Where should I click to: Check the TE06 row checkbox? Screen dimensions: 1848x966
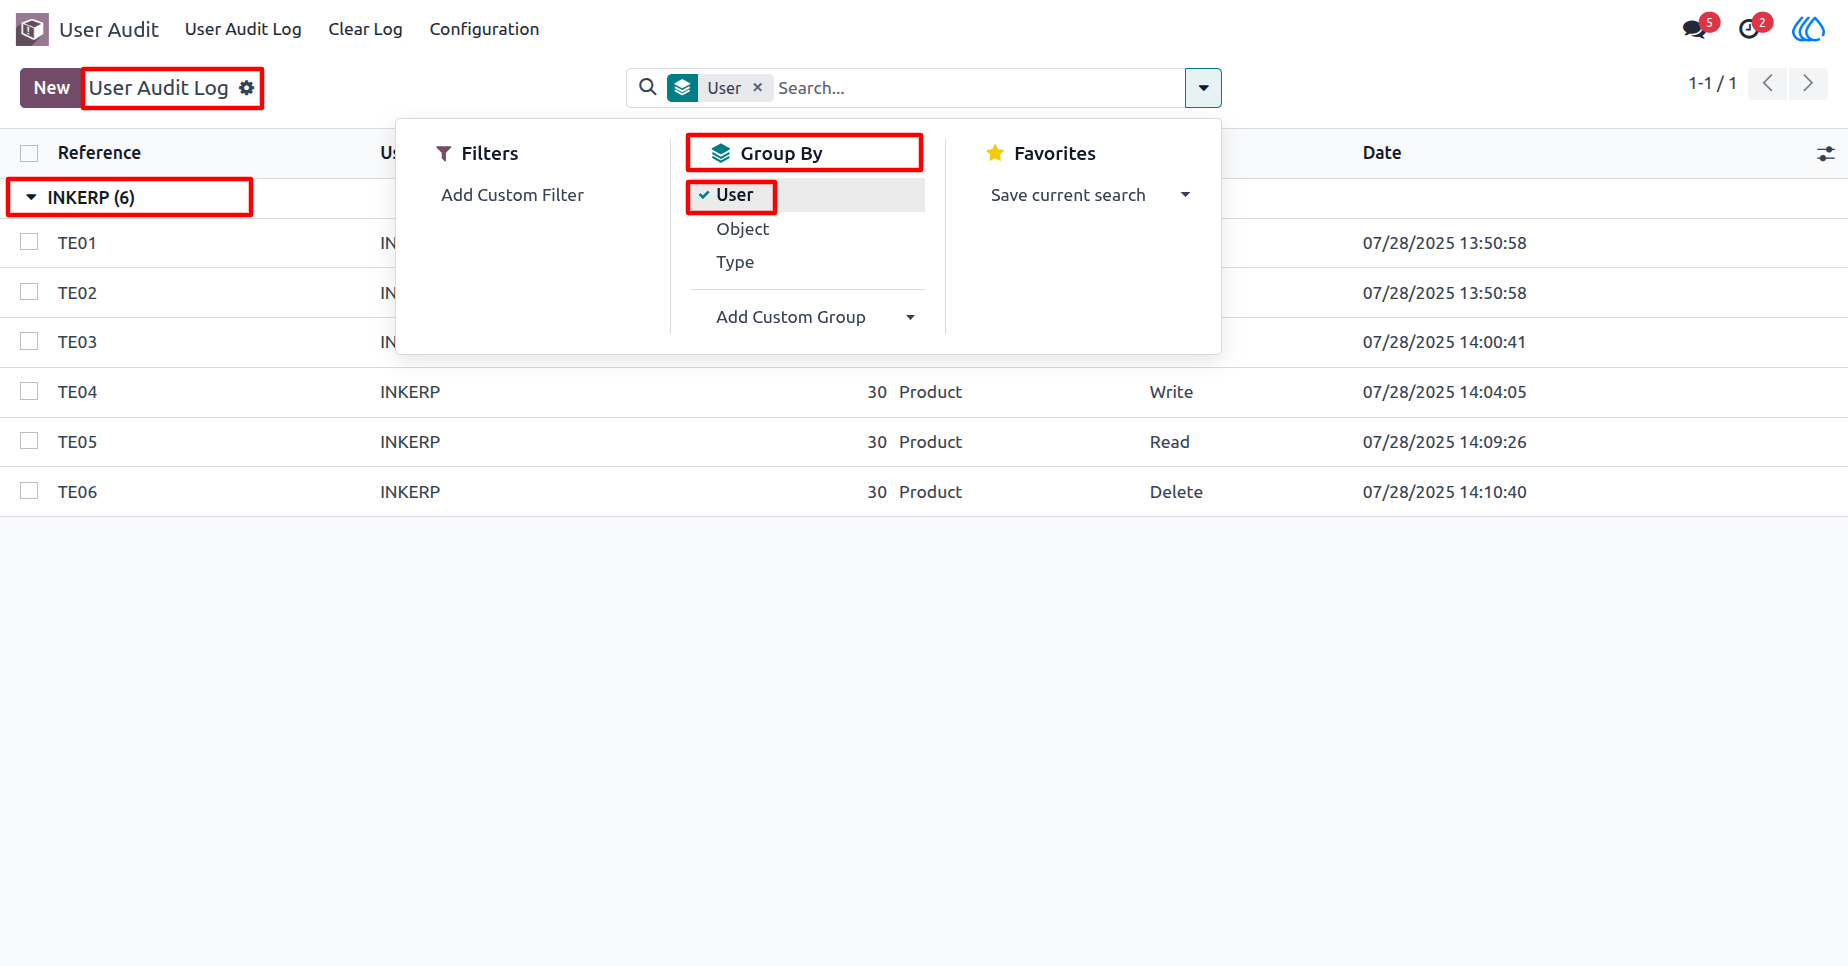29,491
